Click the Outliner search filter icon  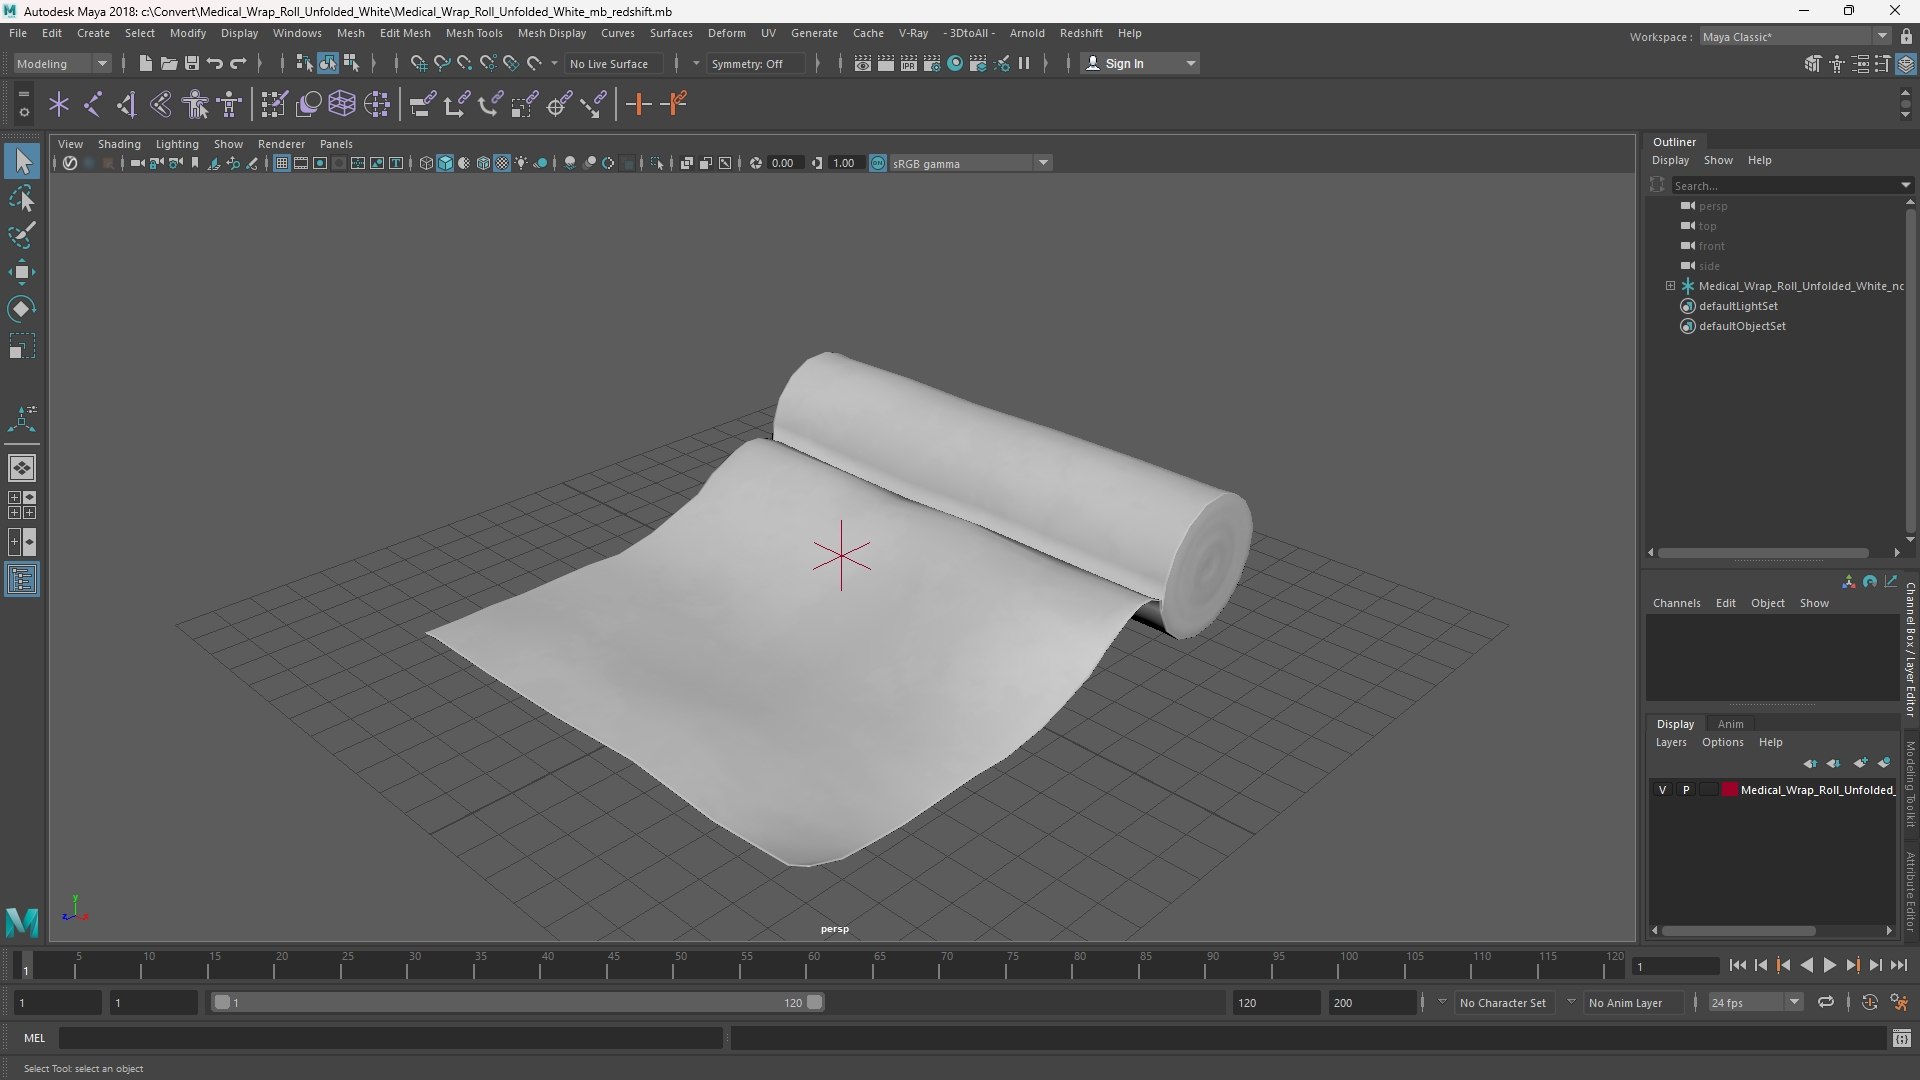(1657, 184)
